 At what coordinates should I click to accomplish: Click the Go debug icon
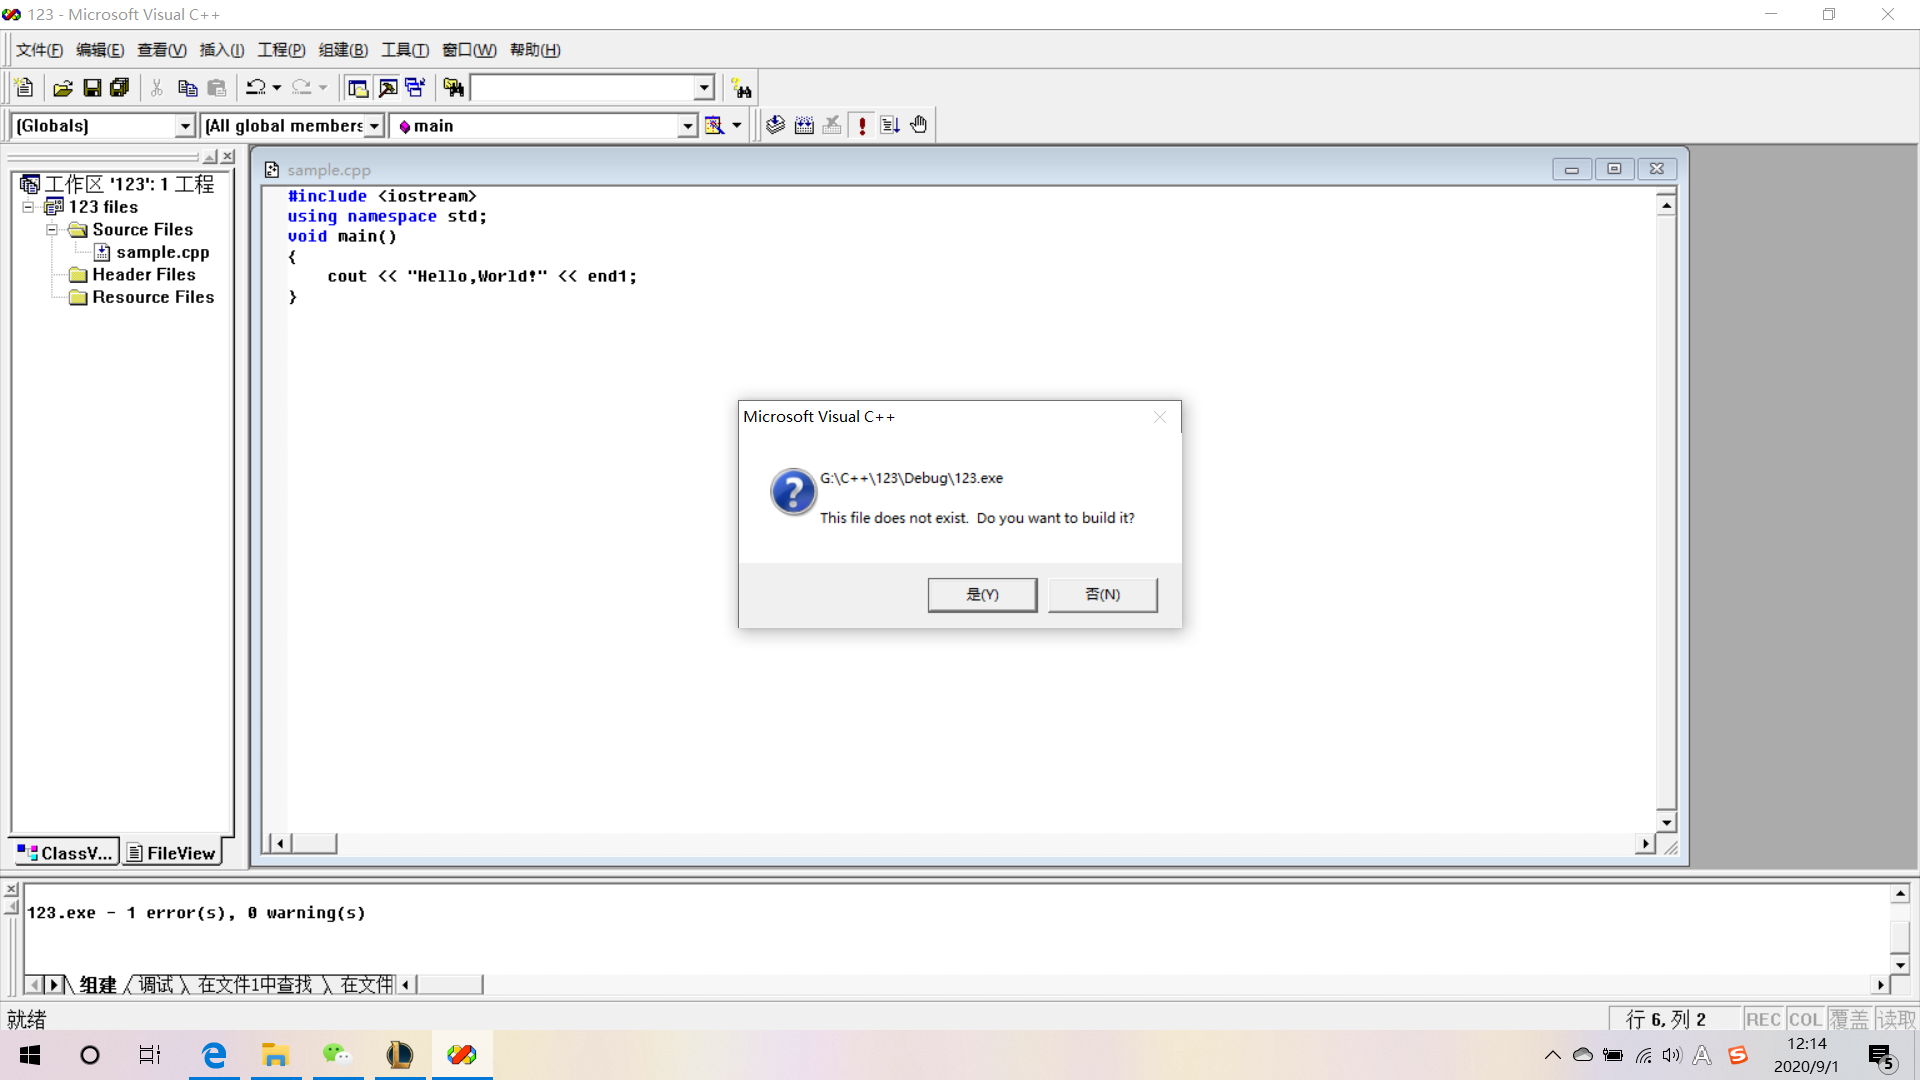click(x=890, y=125)
